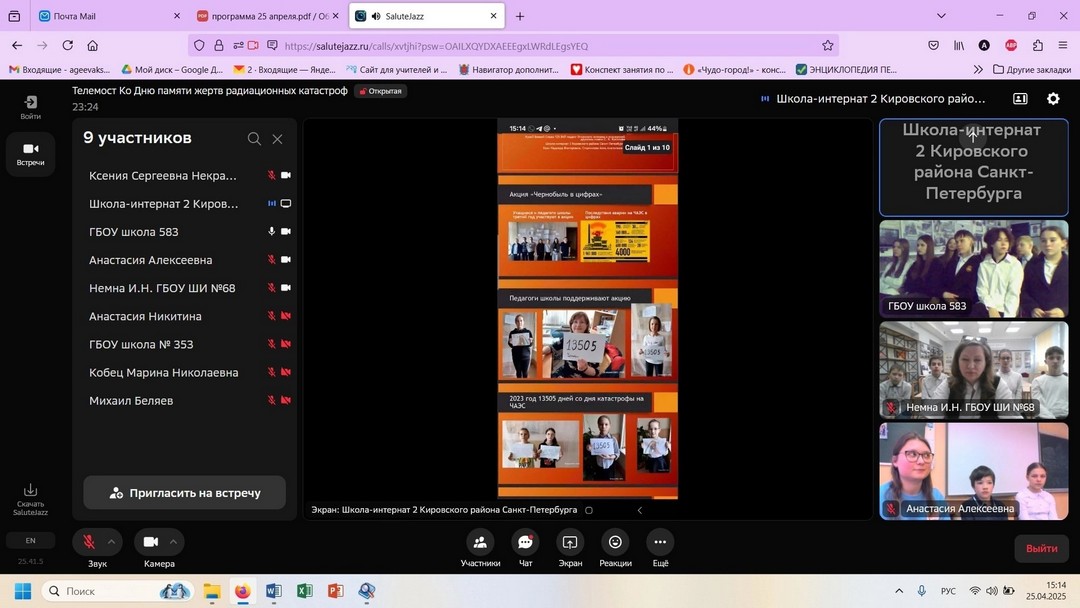Screen dimensions: 1080x608
Task: Select participant Школа-интернат 2 Киров... in list
Action: pos(187,204)
